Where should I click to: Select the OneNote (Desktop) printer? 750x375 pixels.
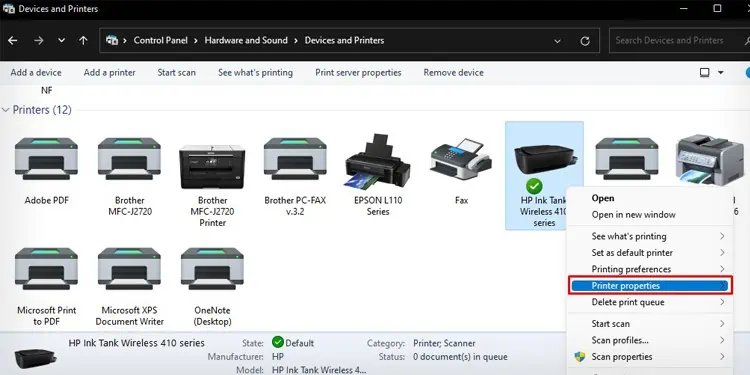coord(212,268)
